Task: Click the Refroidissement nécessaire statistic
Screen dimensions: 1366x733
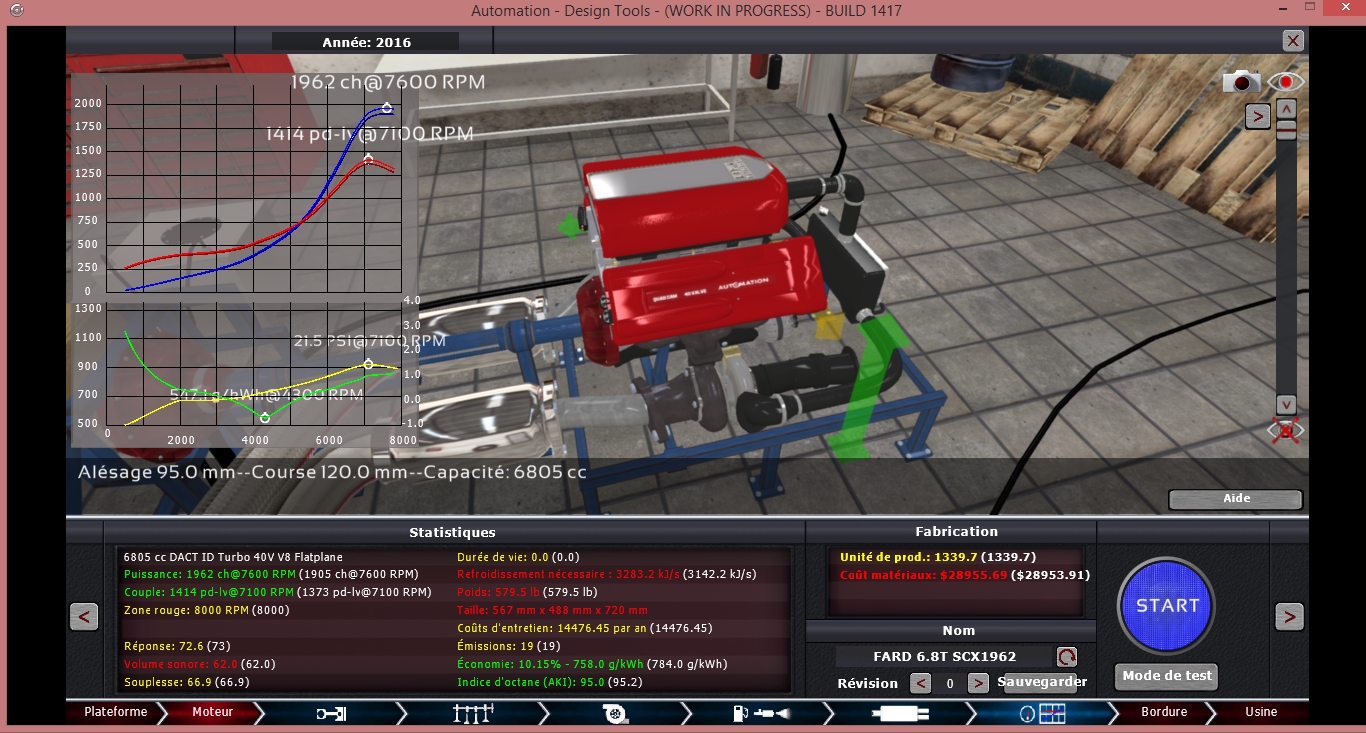Action: 607,574
